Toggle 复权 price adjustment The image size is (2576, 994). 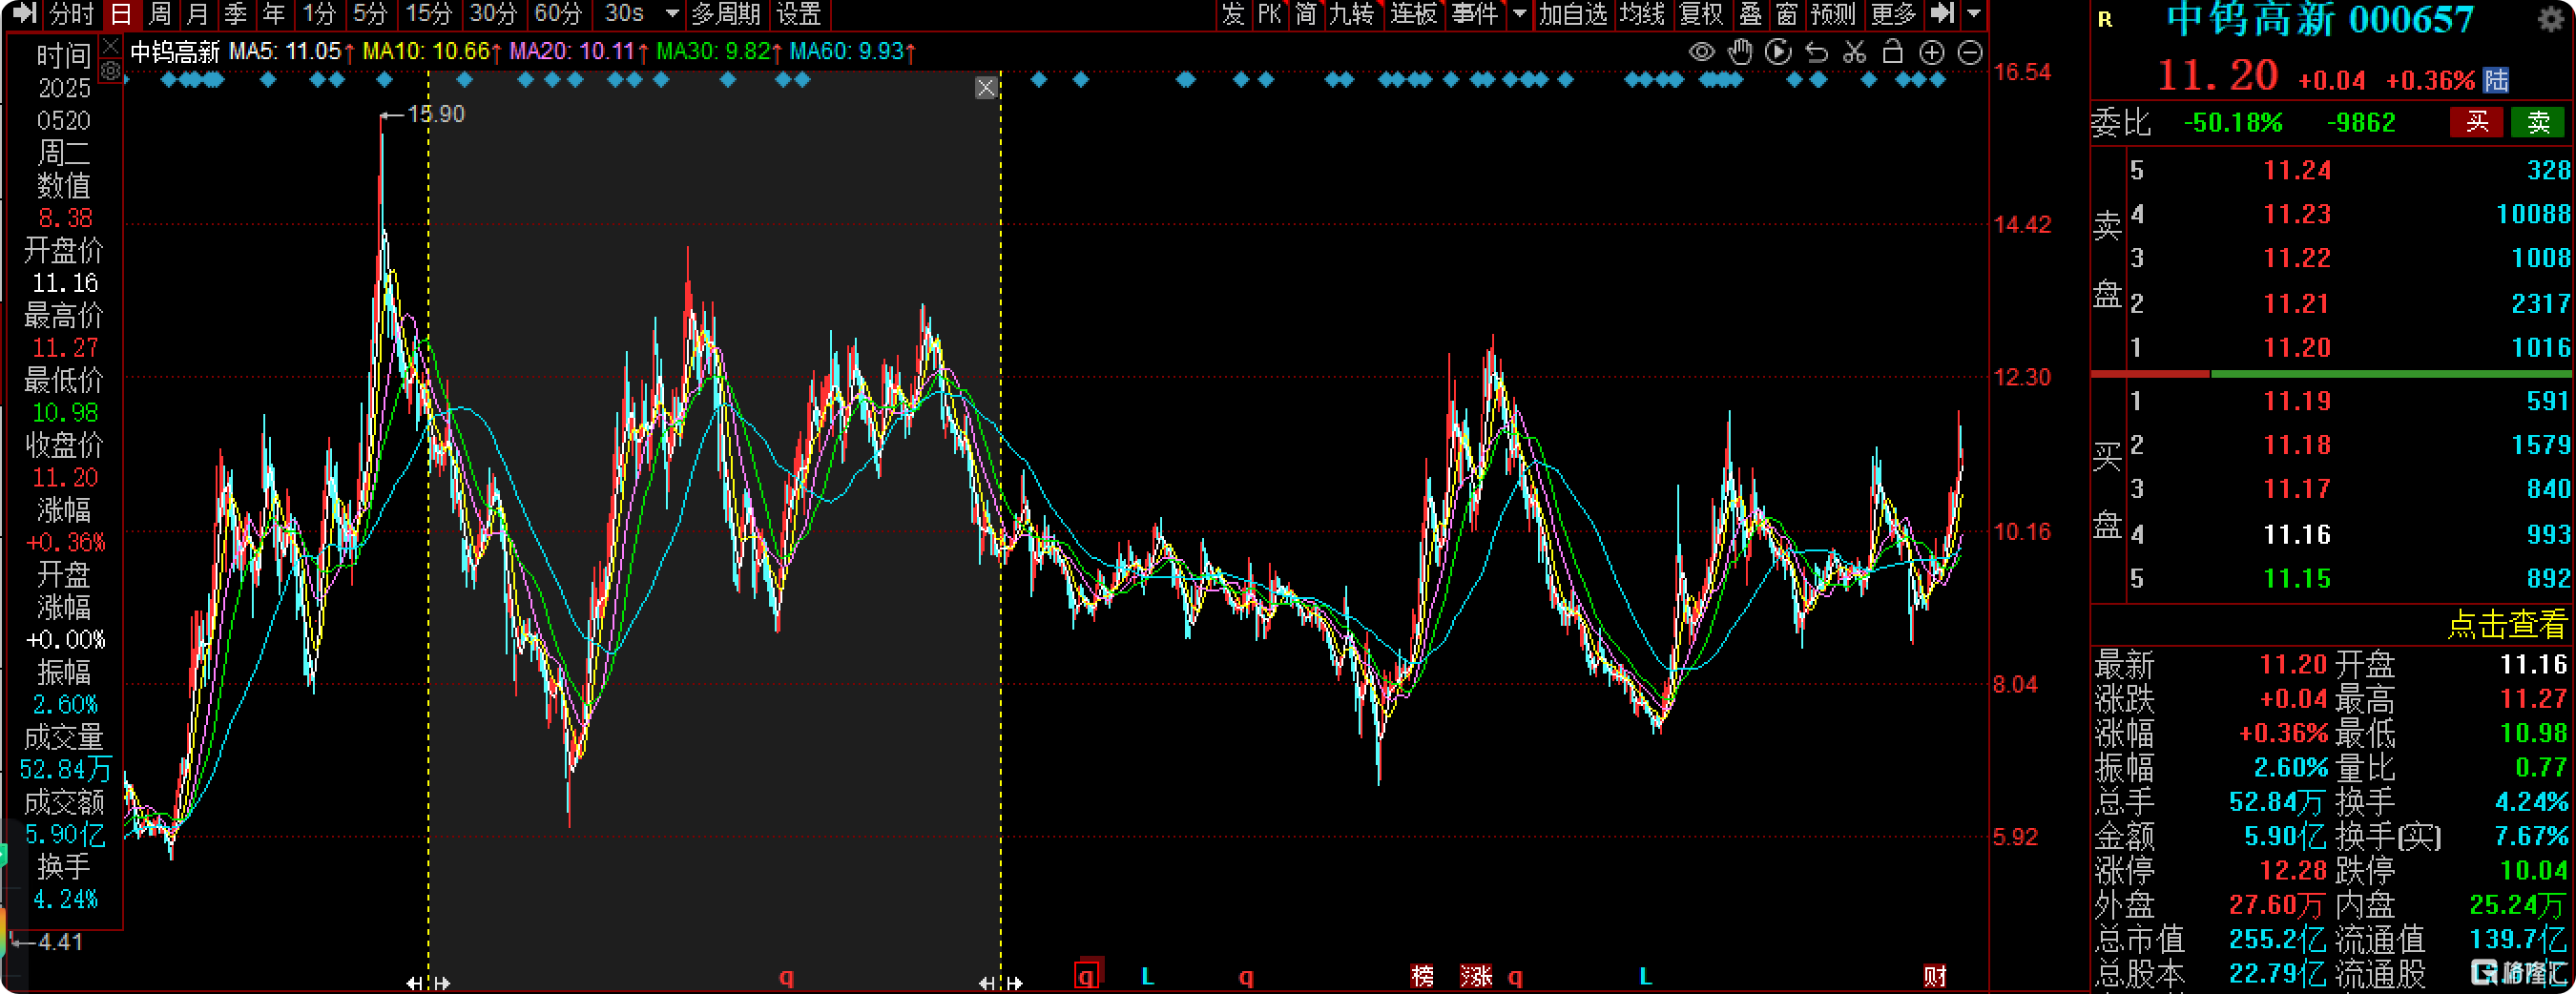(x=1701, y=14)
